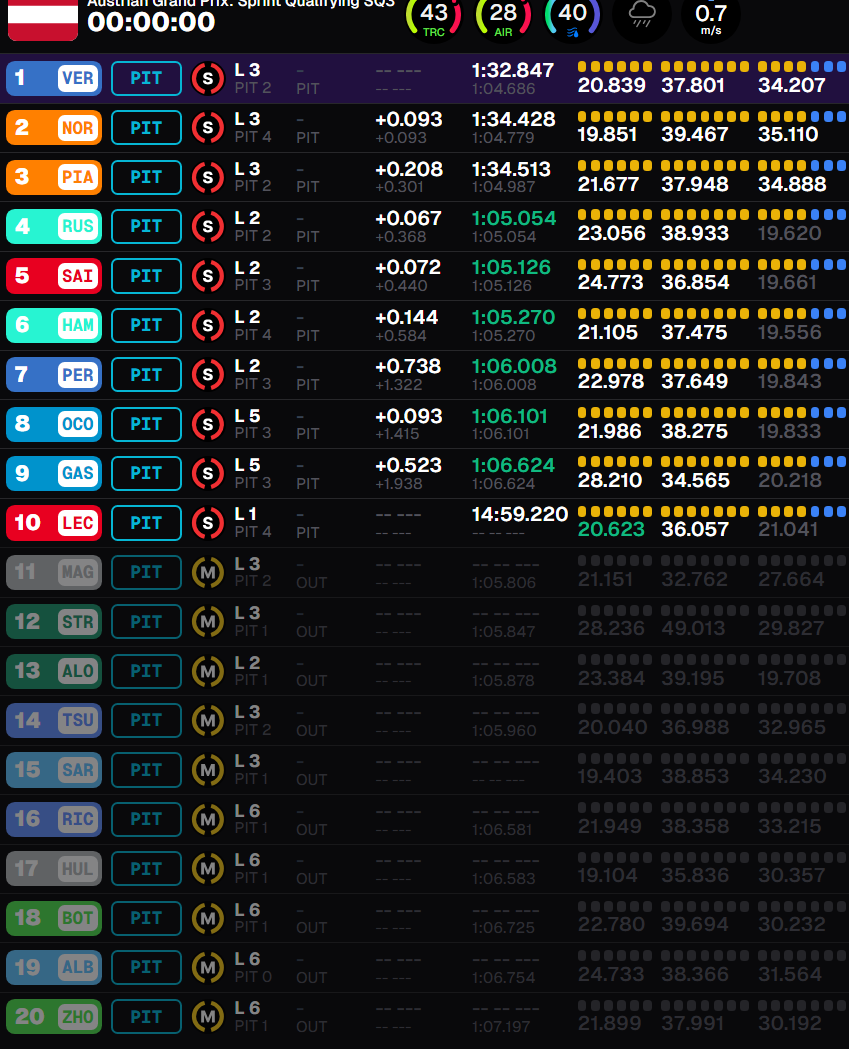Click VER's soft tyre icon

coord(207,79)
